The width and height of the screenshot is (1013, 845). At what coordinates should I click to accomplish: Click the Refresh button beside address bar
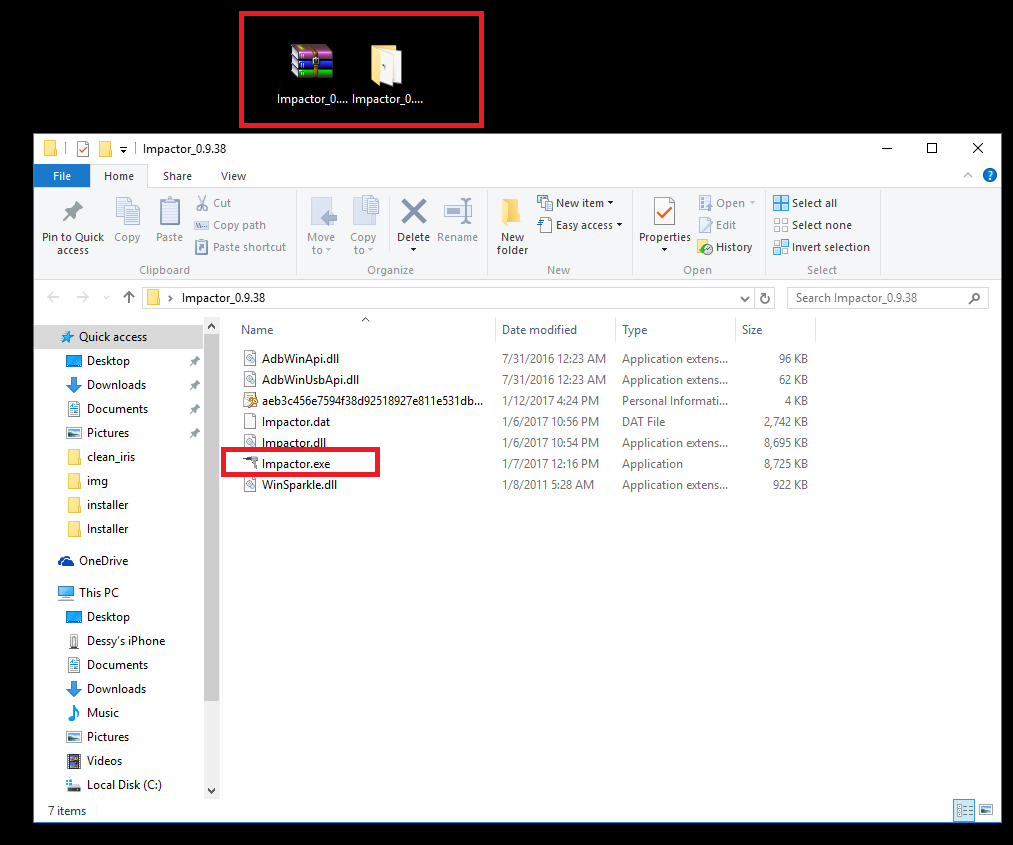pos(765,298)
